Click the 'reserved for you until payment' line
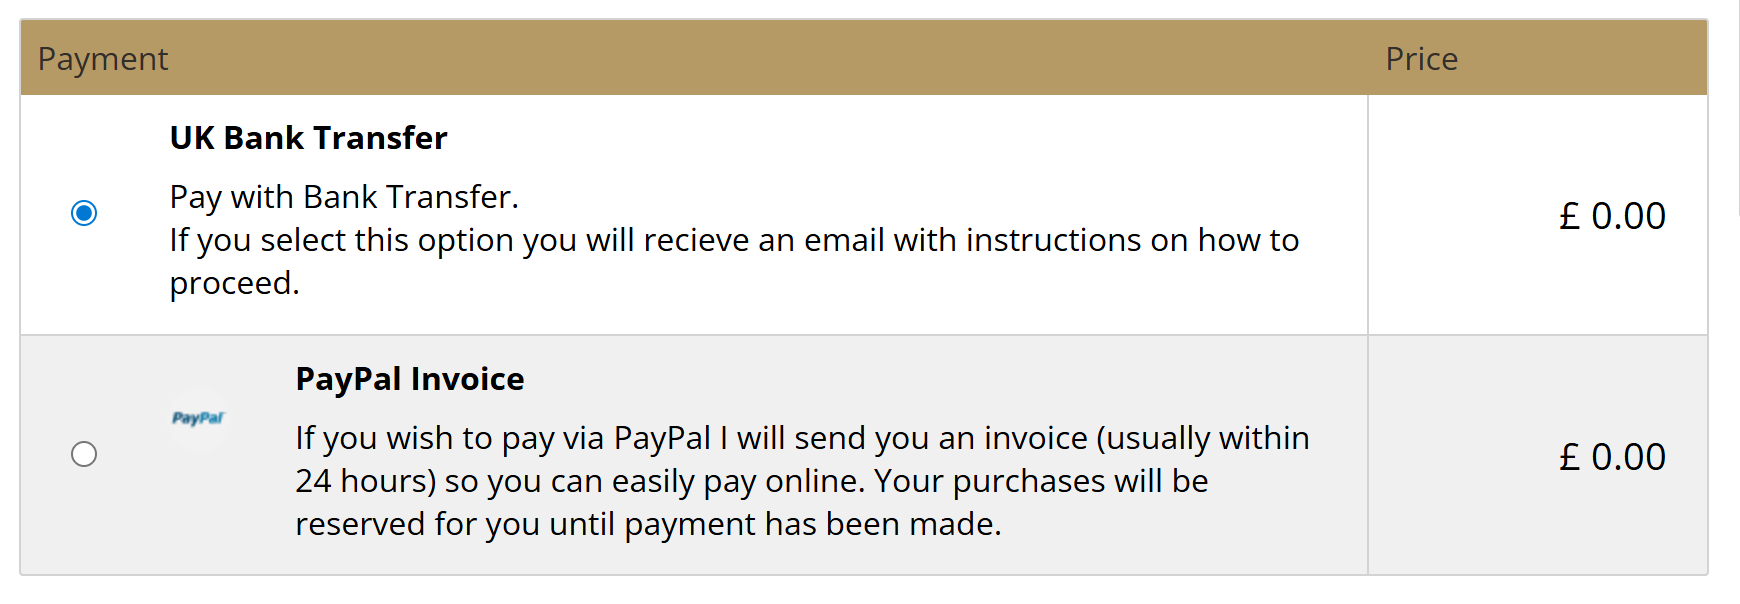Screen dimensions: 1740x604 click(x=648, y=524)
